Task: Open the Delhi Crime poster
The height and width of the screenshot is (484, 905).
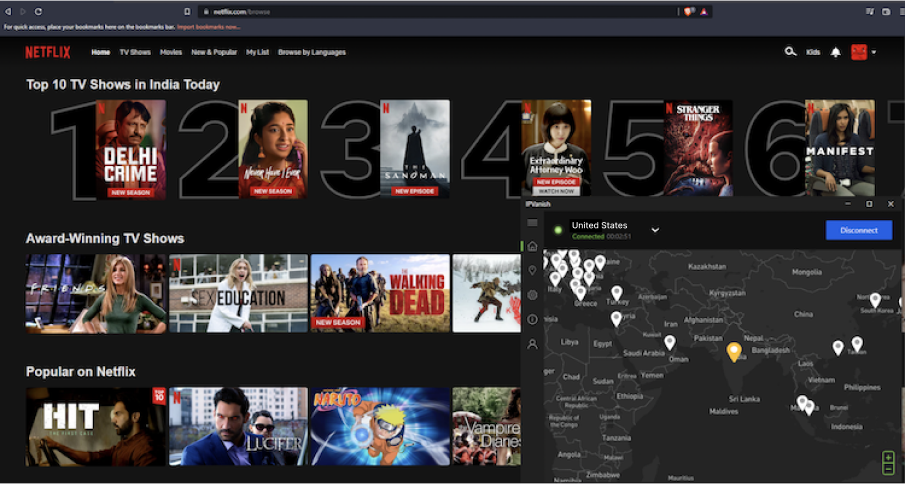Action: (130, 149)
